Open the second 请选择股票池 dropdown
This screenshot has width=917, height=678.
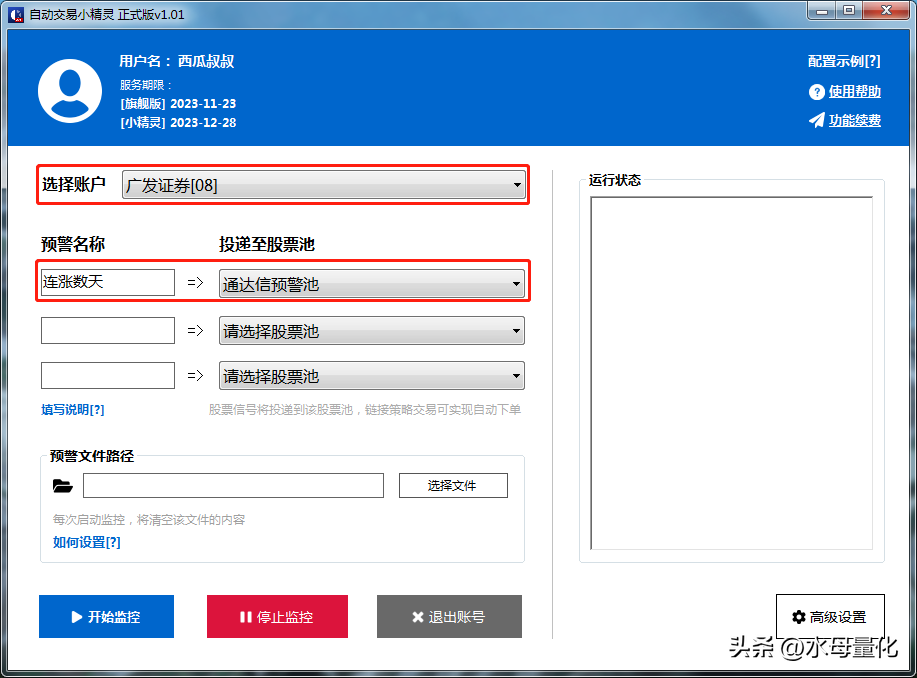click(371, 331)
